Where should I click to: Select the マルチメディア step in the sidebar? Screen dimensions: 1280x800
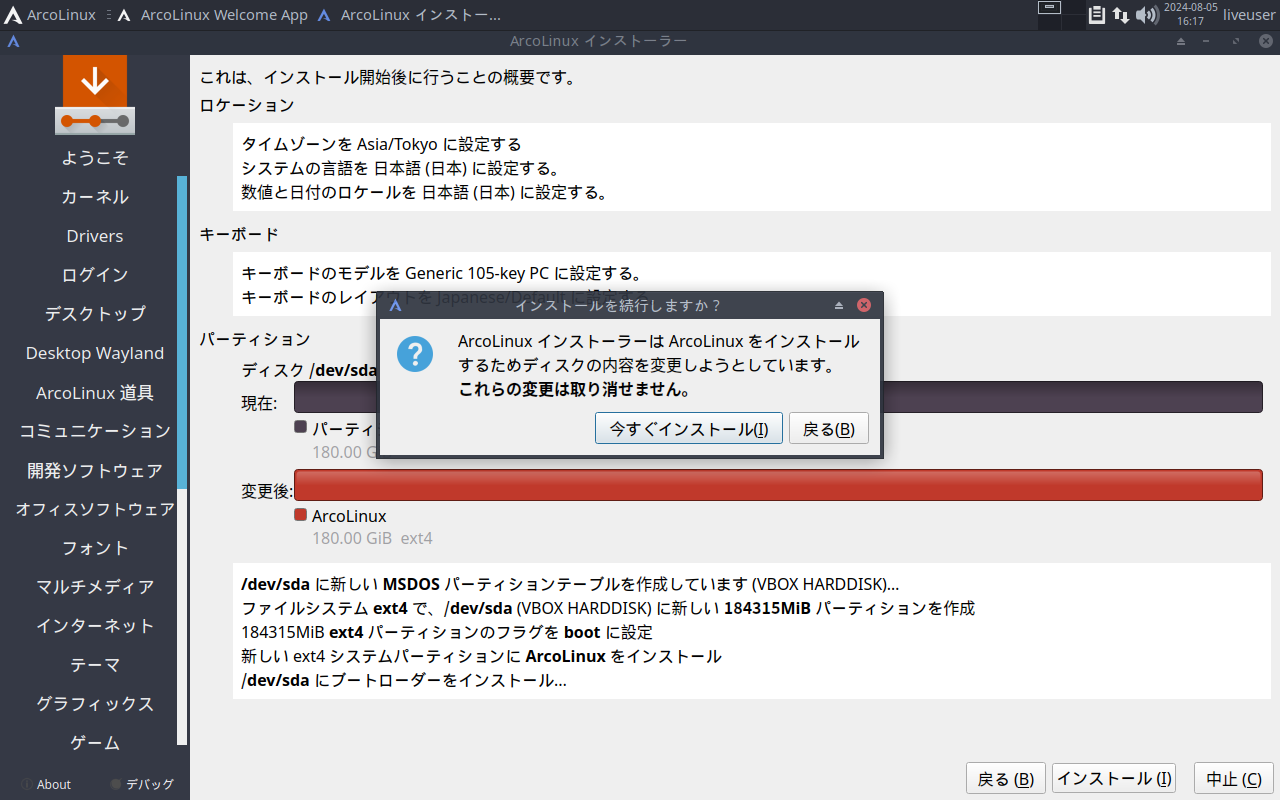pyautogui.click(x=95, y=587)
